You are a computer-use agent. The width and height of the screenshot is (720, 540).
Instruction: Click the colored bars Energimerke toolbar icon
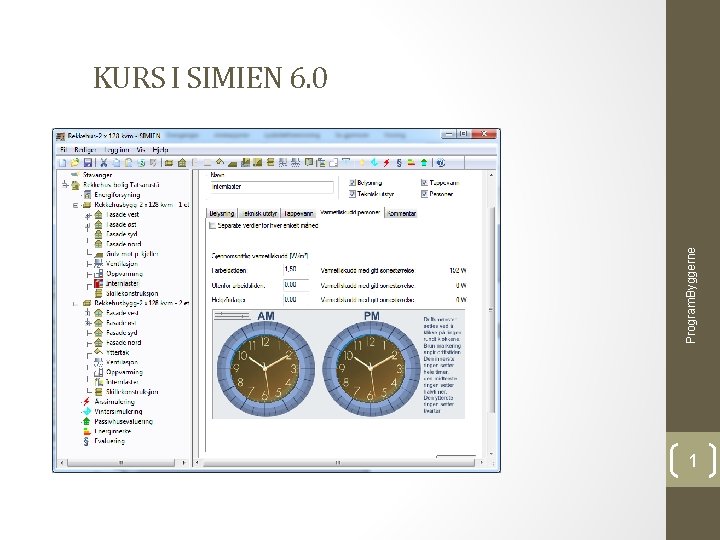(411, 163)
